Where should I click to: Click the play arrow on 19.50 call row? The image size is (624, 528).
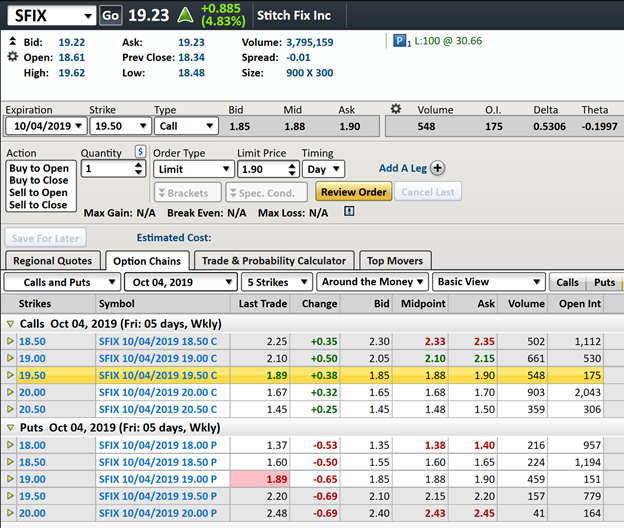point(12,375)
